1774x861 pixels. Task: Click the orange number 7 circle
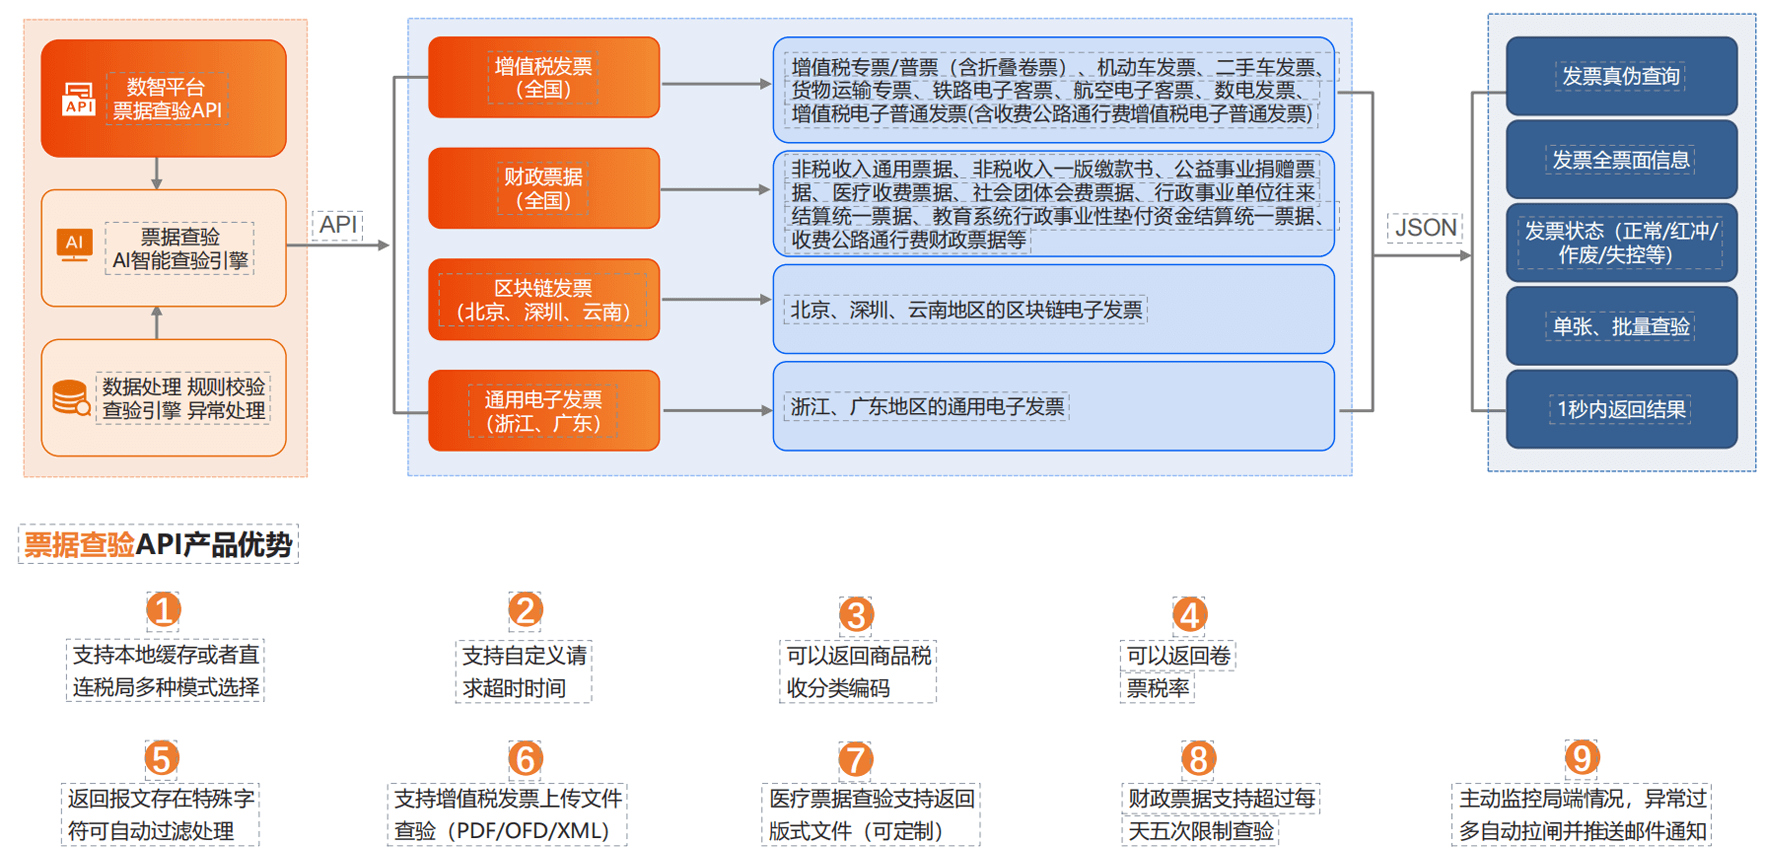click(x=856, y=759)
